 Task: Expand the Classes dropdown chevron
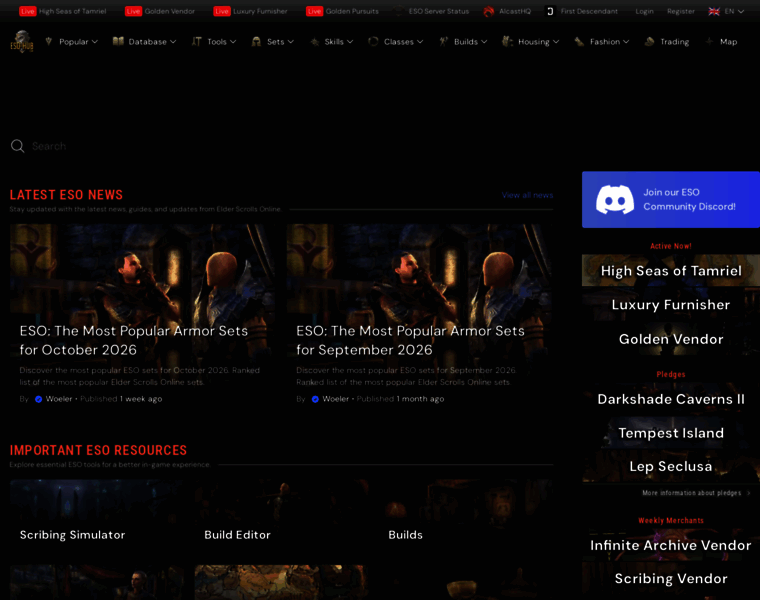pyautogui.click(x=420, y=42)
